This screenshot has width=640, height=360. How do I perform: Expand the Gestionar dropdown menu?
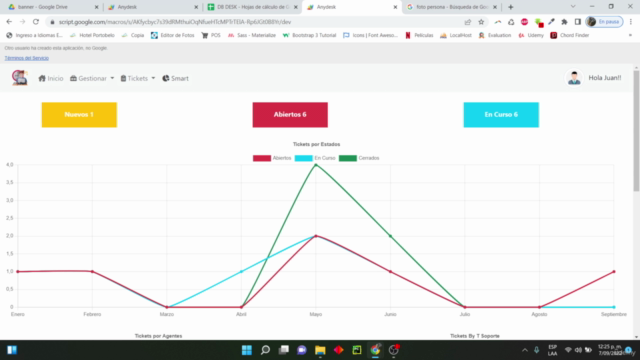pyautogui.click(x=92, y=78)
